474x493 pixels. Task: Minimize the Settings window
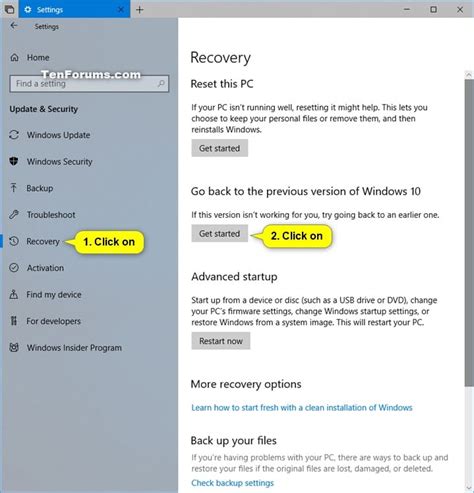pyautogui.click(x=407, y=9)
